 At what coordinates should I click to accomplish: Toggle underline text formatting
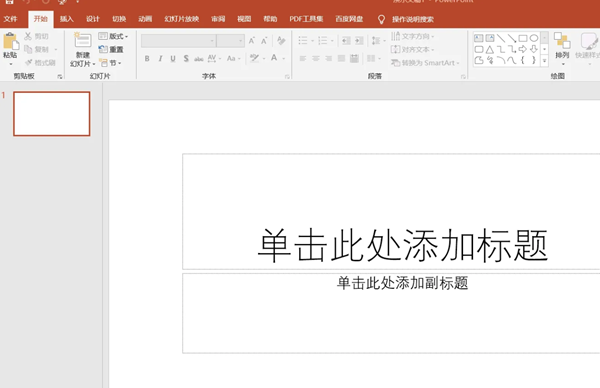tap(173, 59)
